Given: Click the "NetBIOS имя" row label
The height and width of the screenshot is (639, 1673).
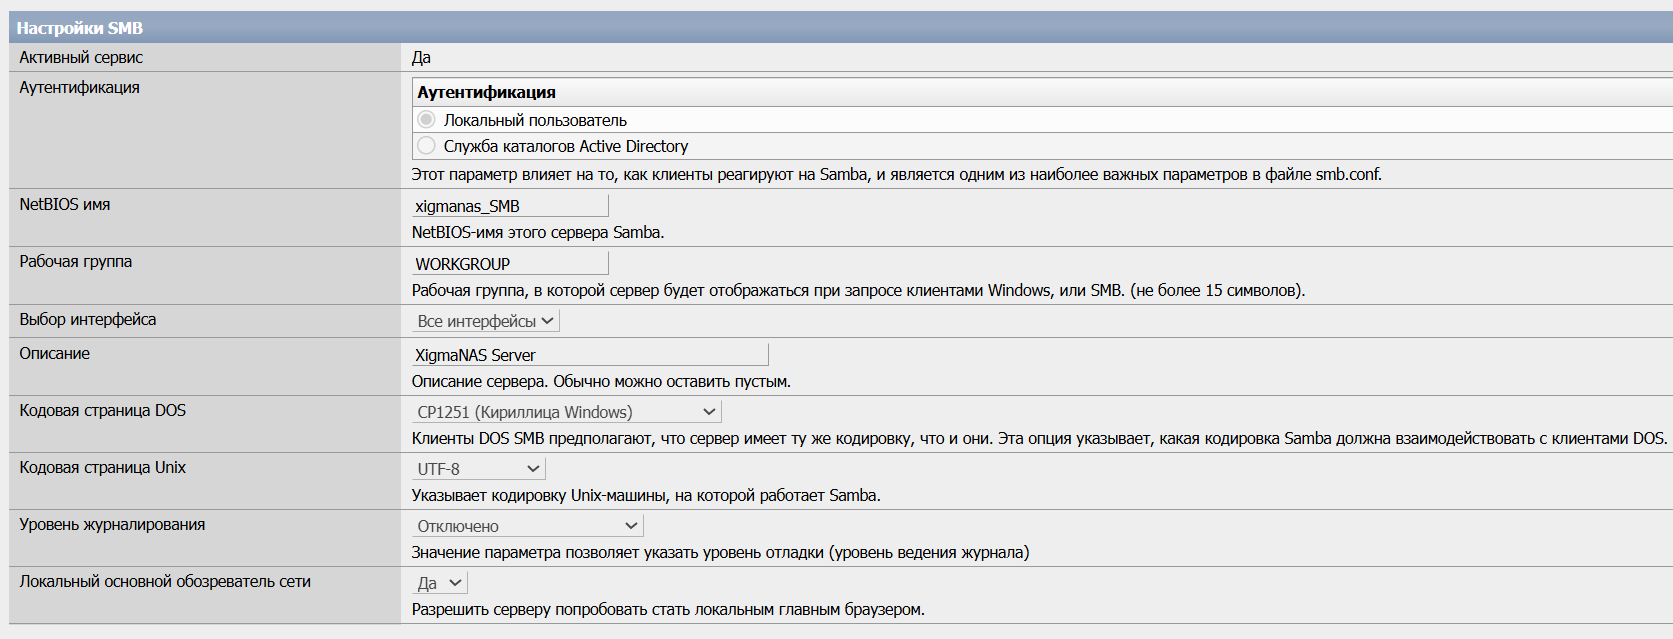Looking at the screenshot, I should point(65,204).
